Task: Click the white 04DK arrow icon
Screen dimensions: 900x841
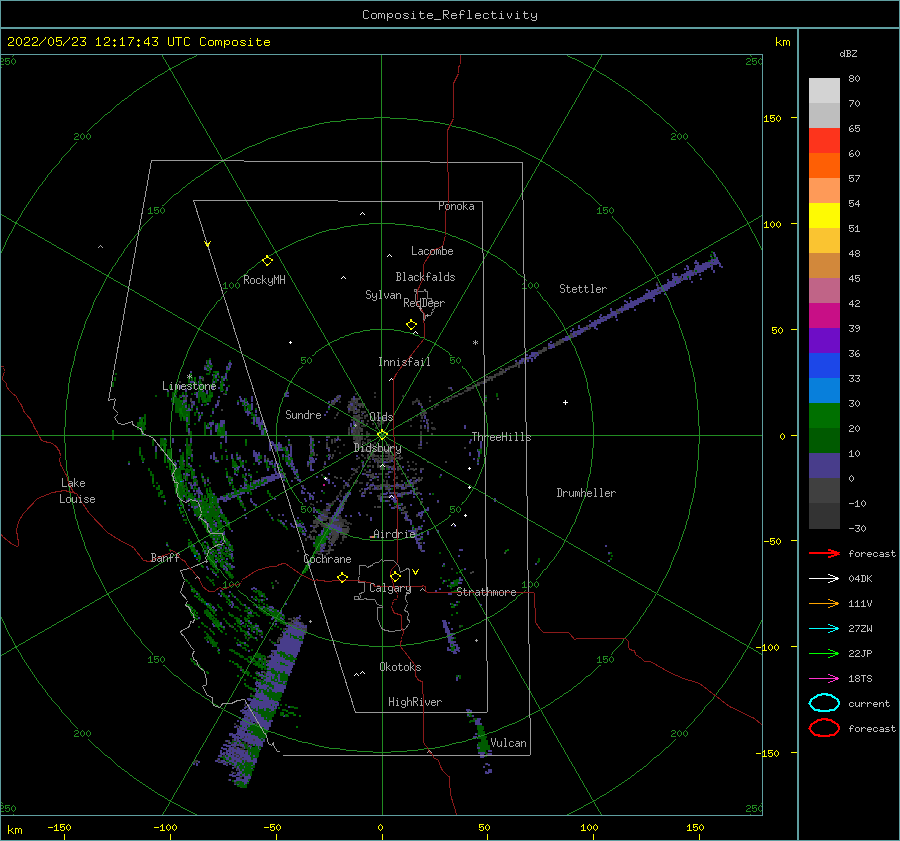Action: click(824, 578)
